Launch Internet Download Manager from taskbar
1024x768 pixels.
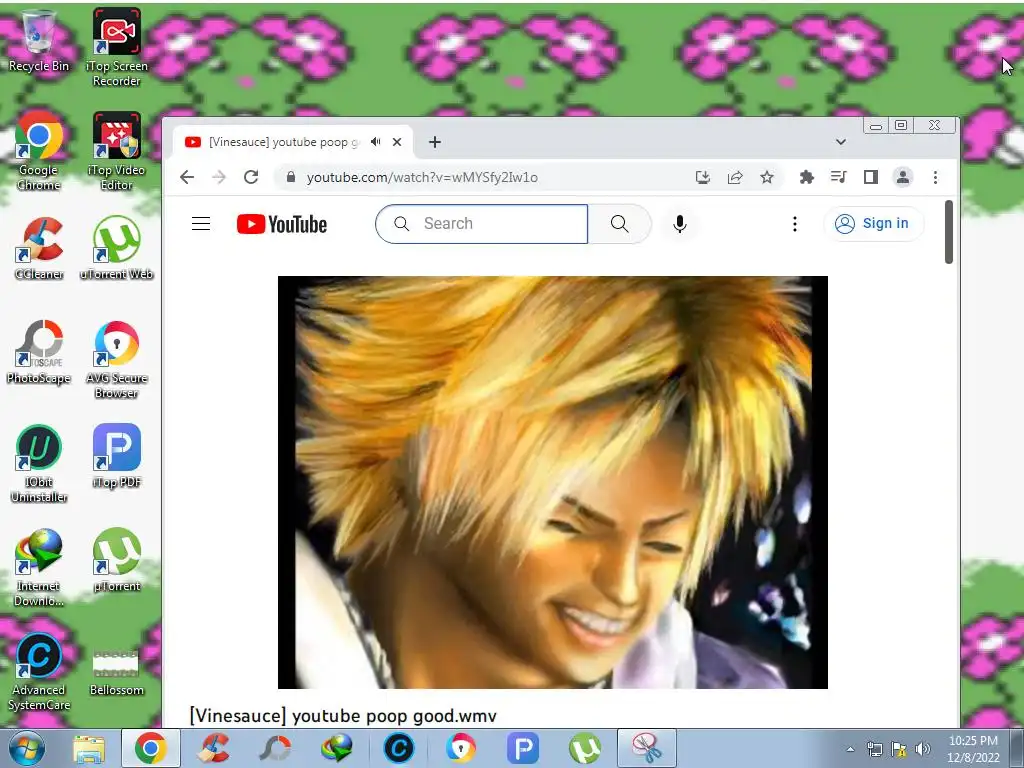pyautogui.click(x=337, y=748)
